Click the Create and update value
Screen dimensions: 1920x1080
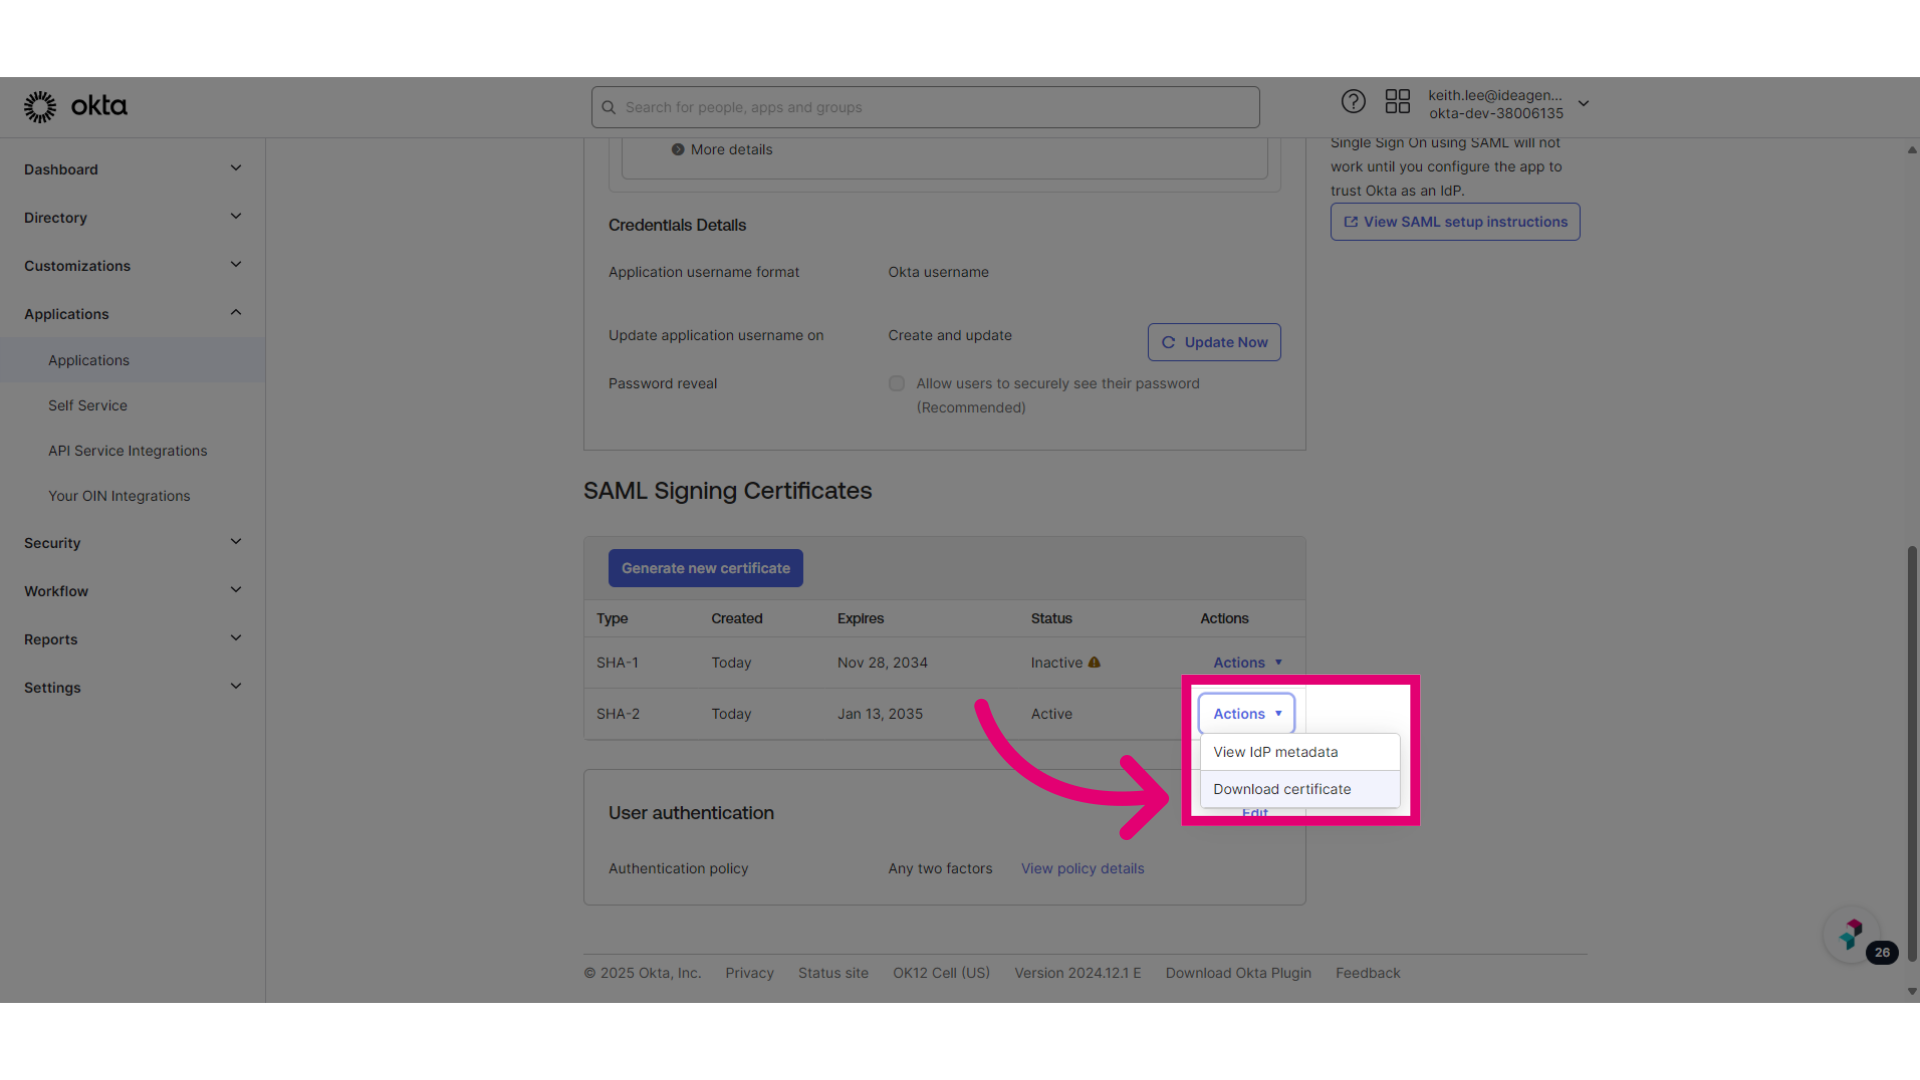(950, 335)
